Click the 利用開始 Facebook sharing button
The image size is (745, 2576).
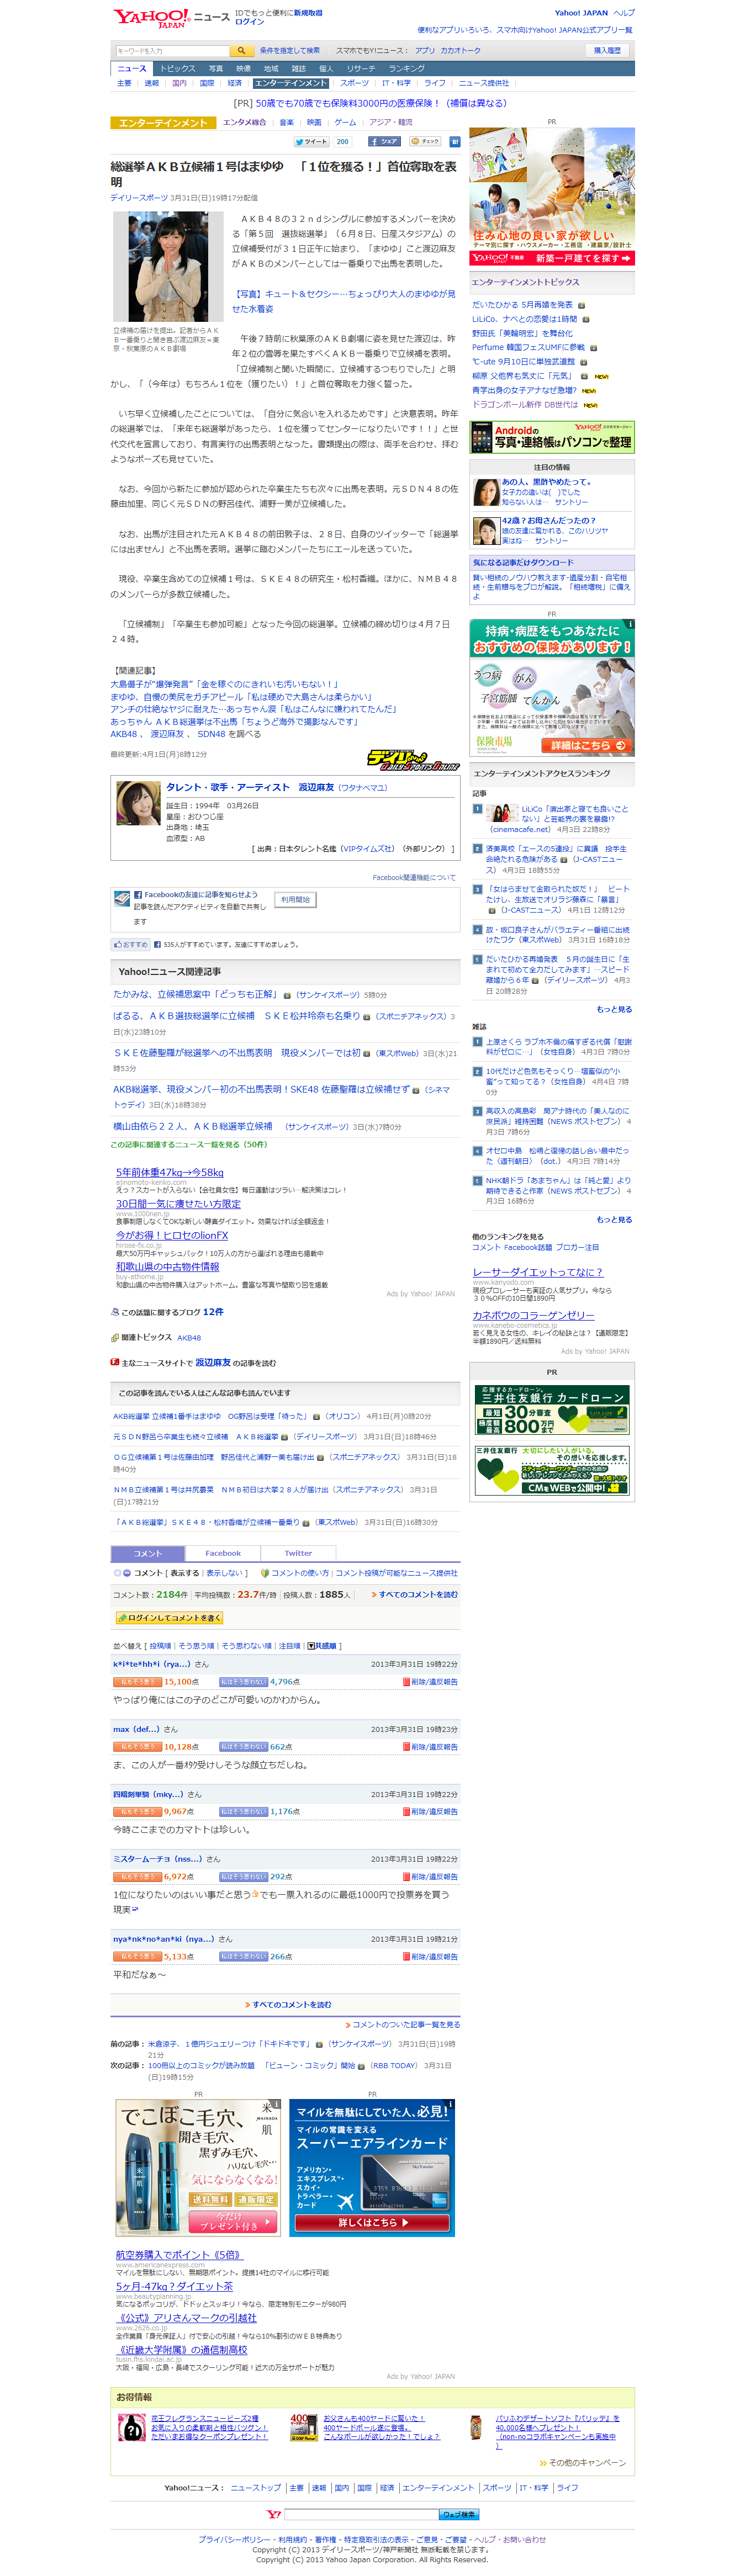(295, 899)
